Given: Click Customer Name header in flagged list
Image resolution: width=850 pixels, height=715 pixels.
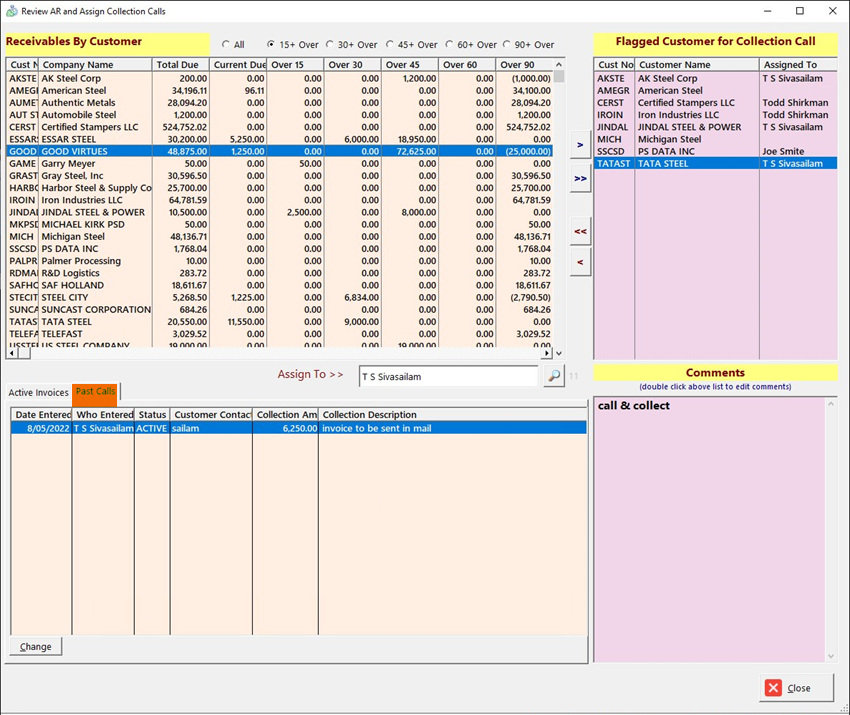Looking at the screenshot, I should point(697,65).
